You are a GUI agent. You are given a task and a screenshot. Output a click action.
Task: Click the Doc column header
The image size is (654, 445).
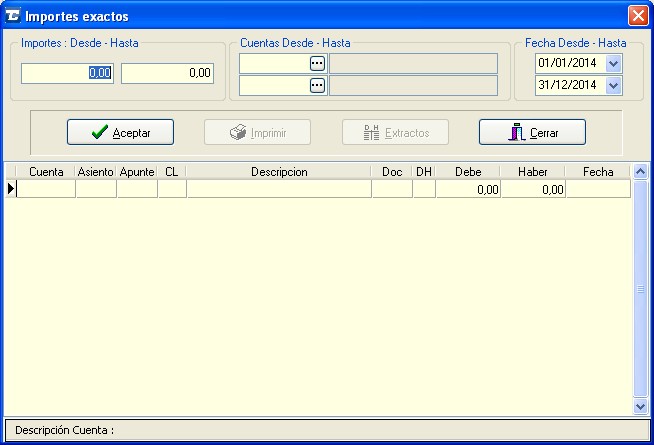(x=392, y=172)
